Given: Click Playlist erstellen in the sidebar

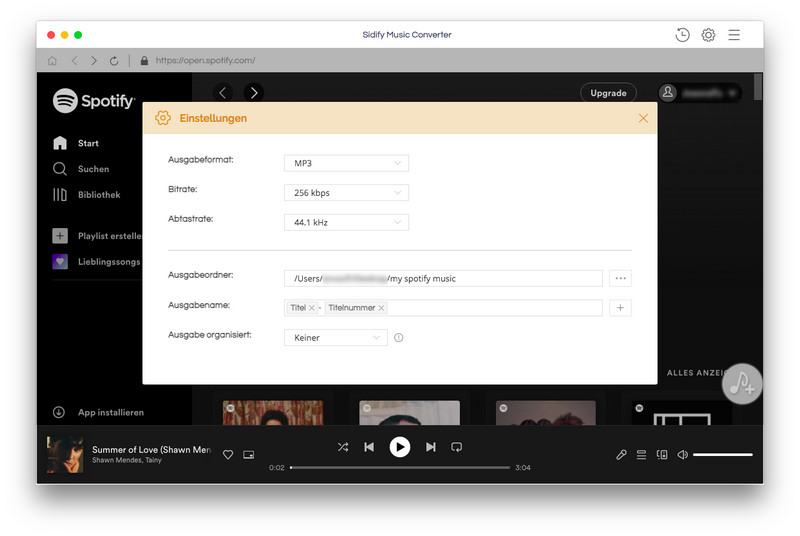Looking at the screenshot, I should 97,236.
